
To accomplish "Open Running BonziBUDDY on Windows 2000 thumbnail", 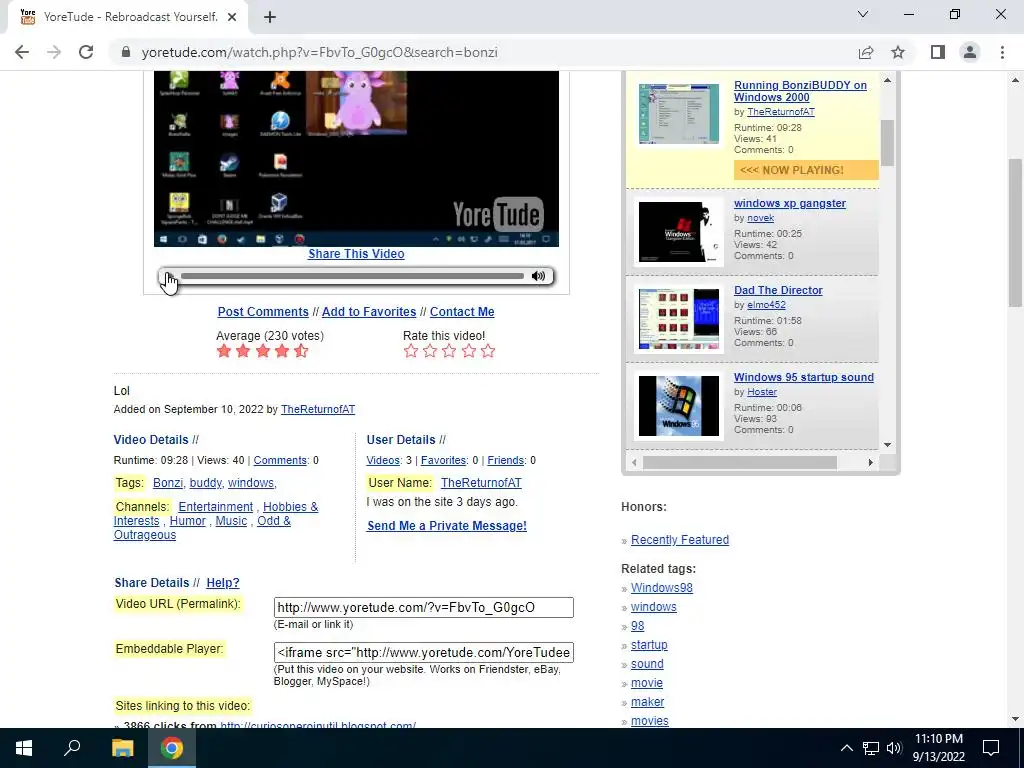I will pos(679,114).
